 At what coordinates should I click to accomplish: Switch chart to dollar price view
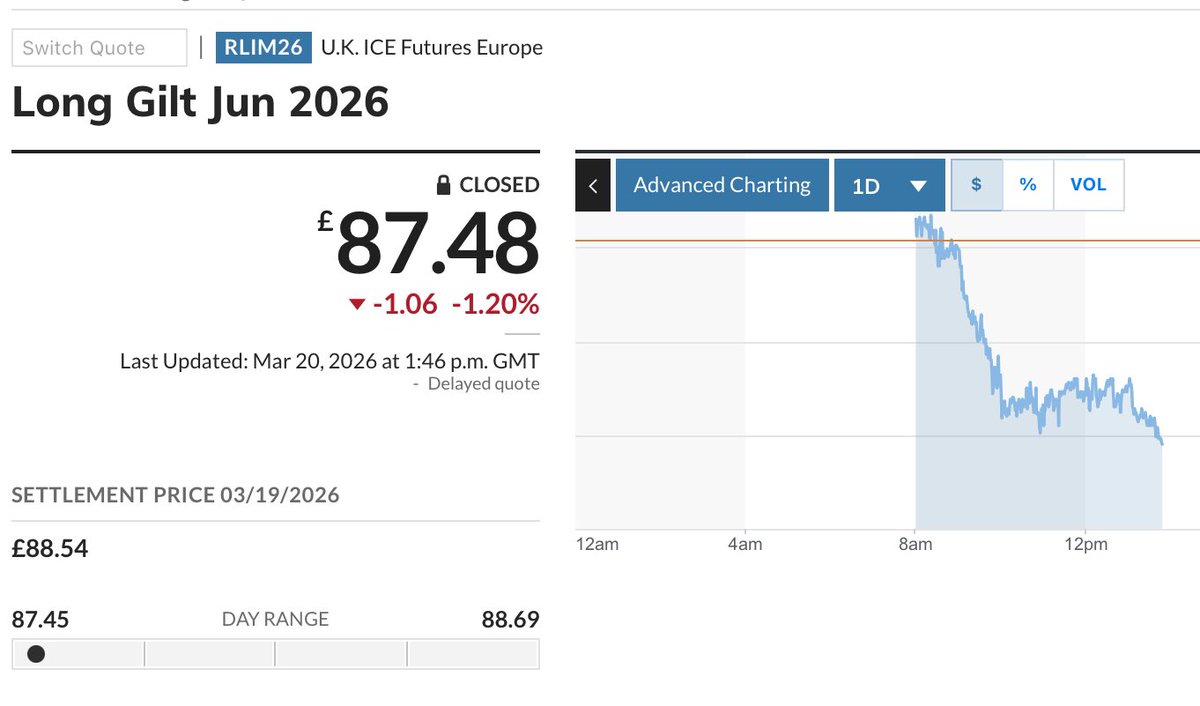pos(976,185)
